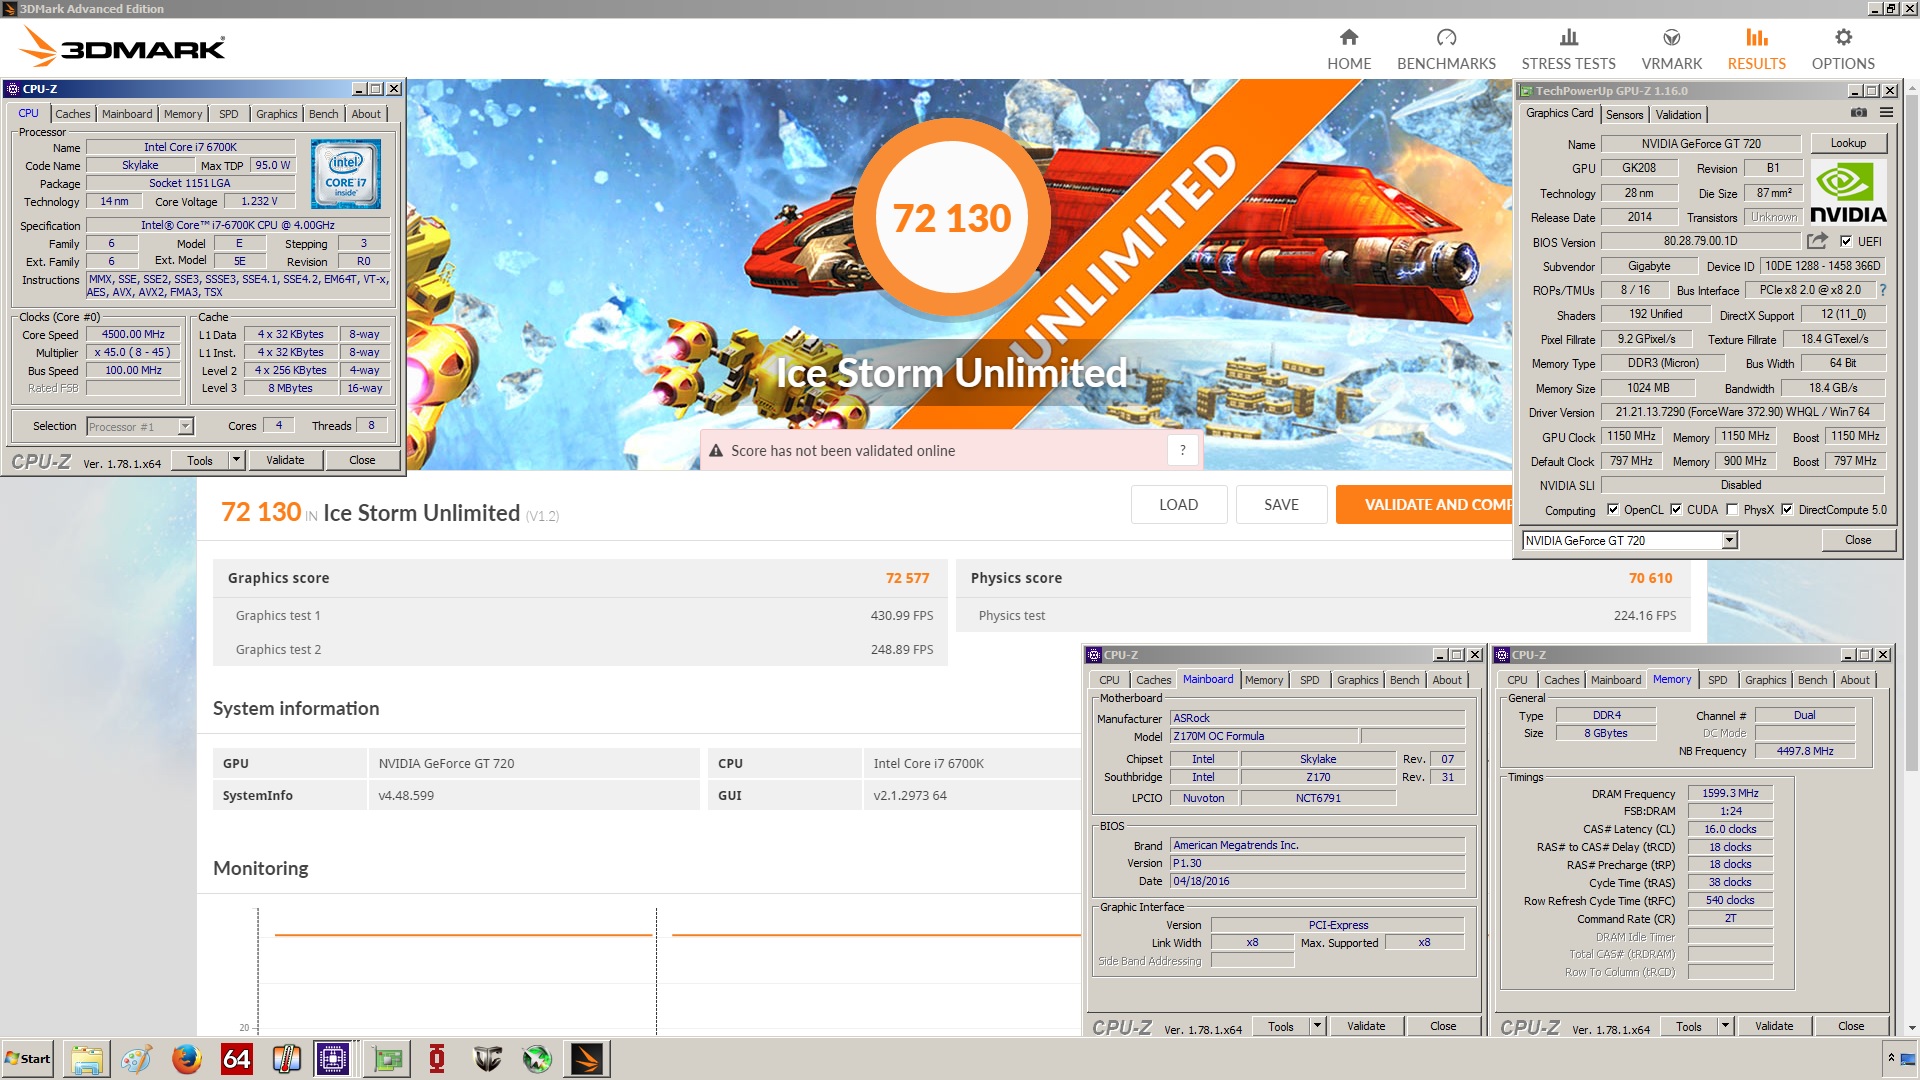
Task: Click Tools button in CPU-Z Mainboard window
Action: pyautogui.click(x=1280, y=1026)
